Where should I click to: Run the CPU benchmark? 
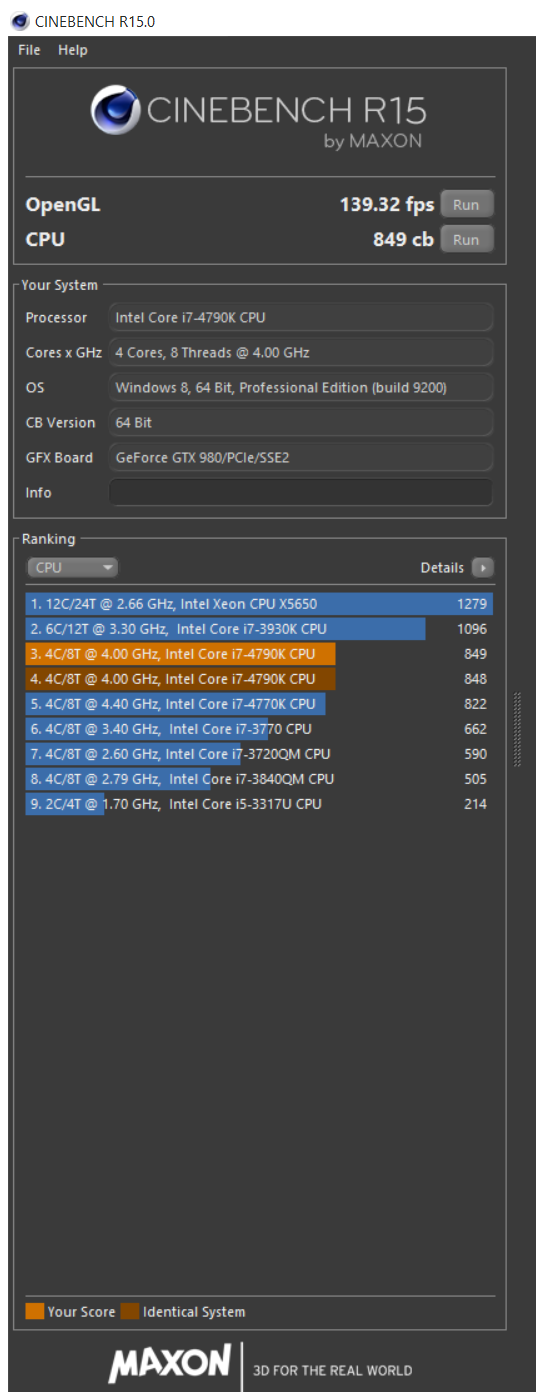point(466,240)
